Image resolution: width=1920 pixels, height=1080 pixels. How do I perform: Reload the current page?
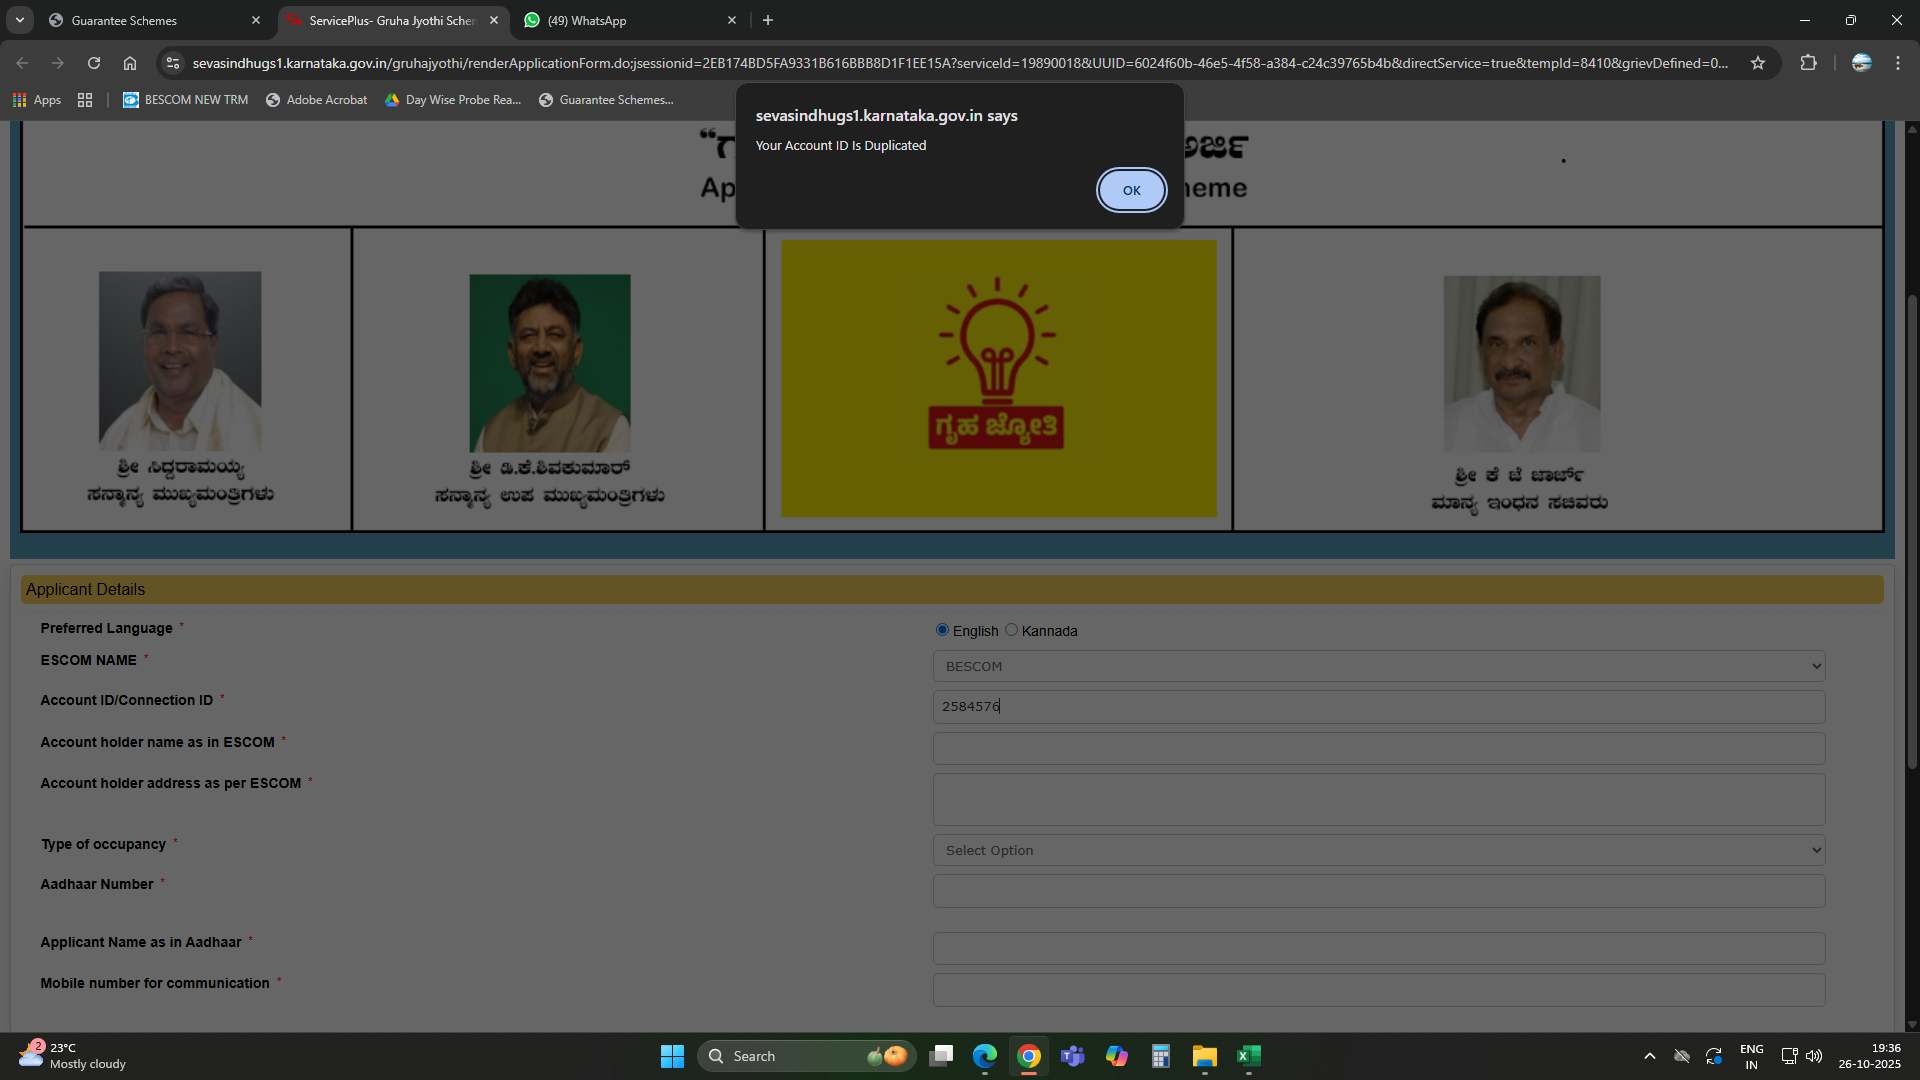(x=94, y=63)
